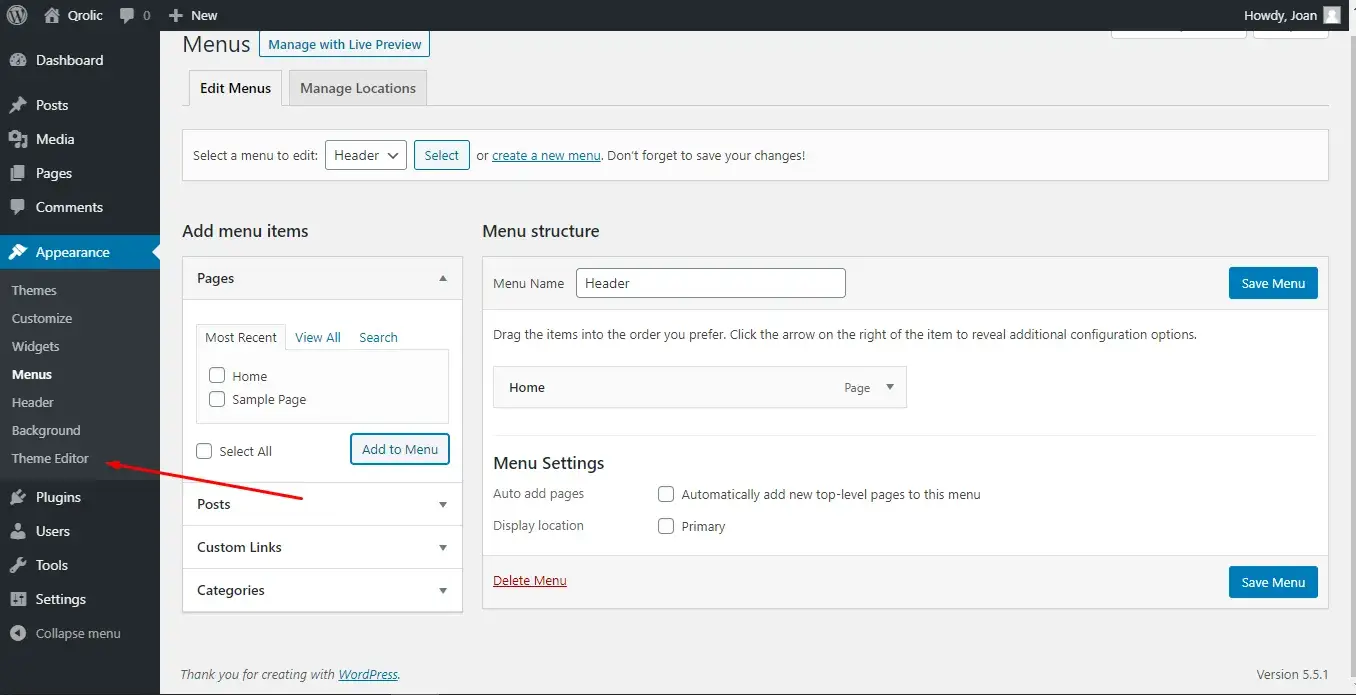1356x695 pixels.
Task: Click the comments bubble icon in admin bar
Action: coord(127,16)
